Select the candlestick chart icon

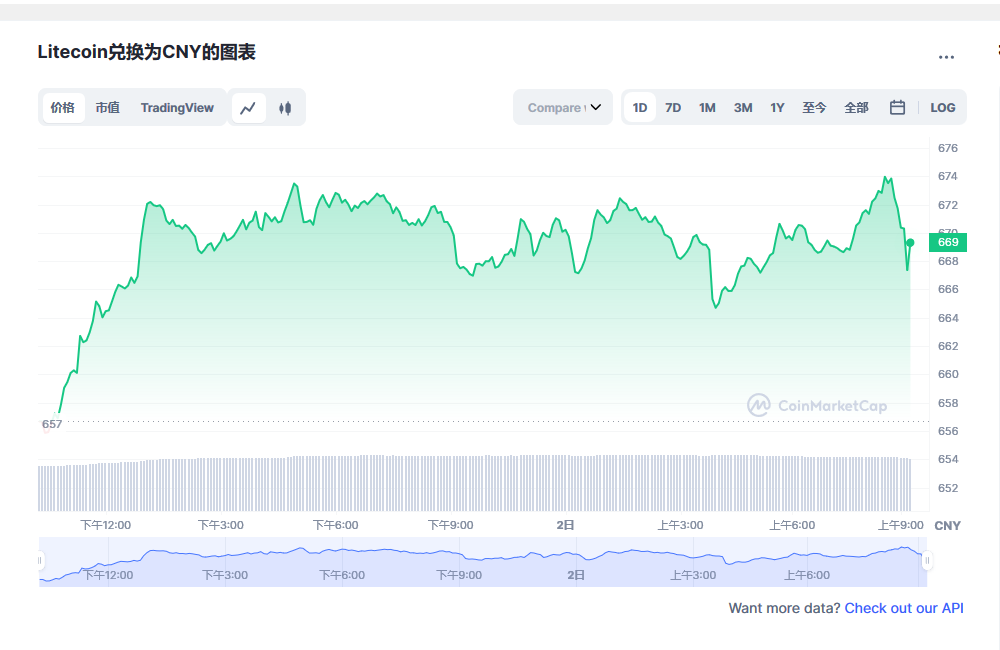click(285, 107)
